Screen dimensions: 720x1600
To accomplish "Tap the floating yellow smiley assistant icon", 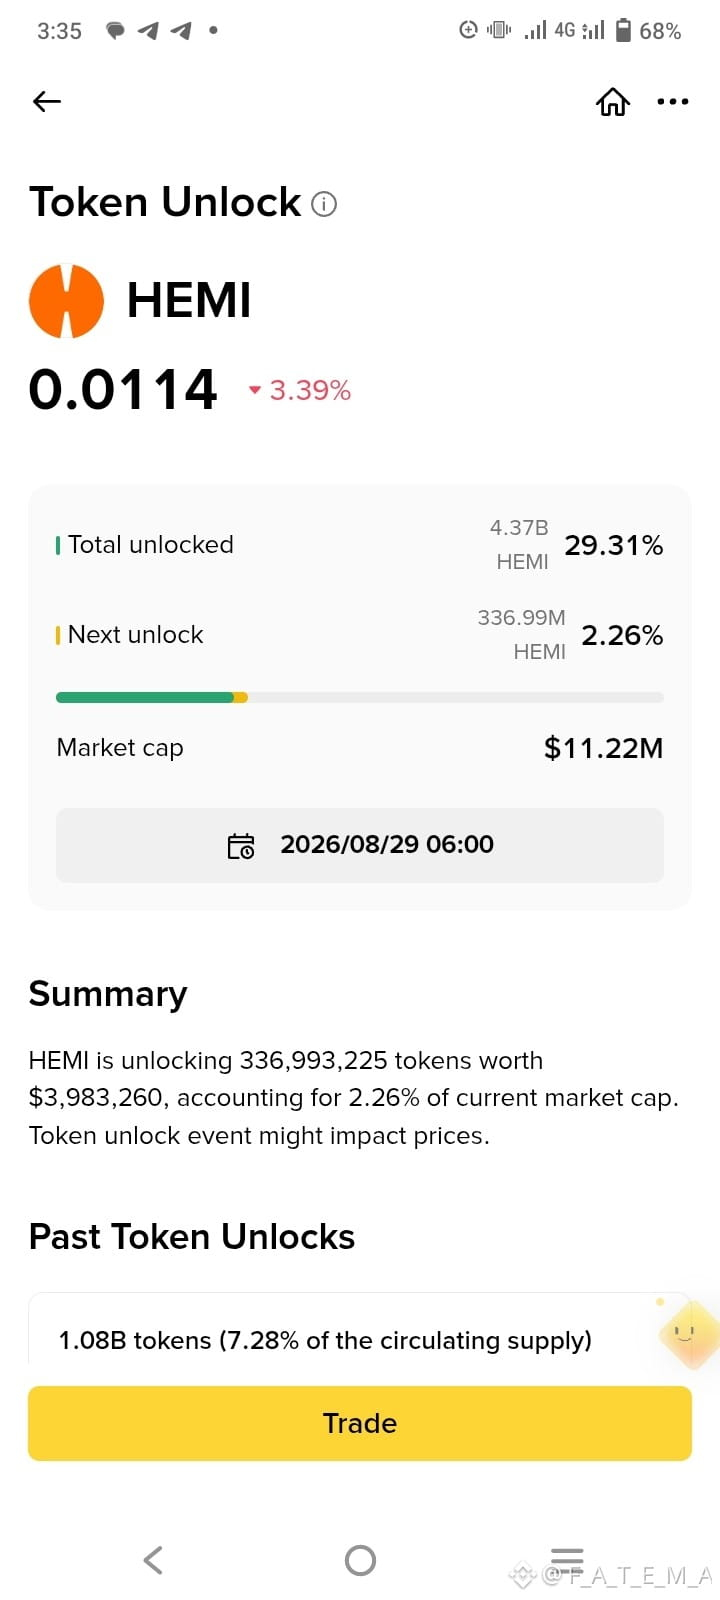I will tap(689, 1335).
